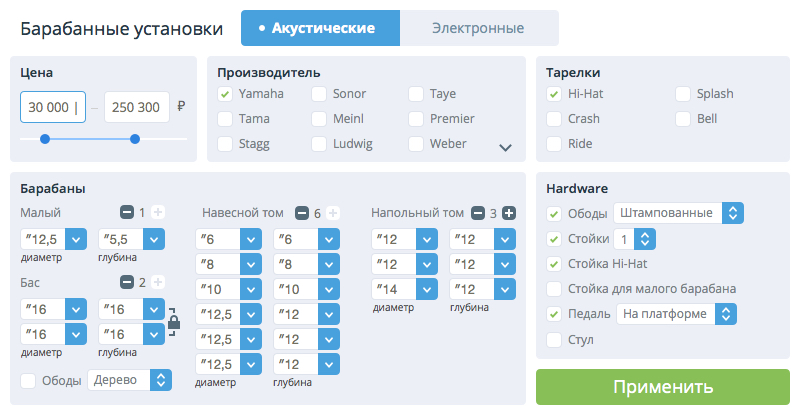Image resolution: width=800 pixels, height=415 pixels.
Task: Enable the Splash cymbal checkbox
Action: point(683,94)
